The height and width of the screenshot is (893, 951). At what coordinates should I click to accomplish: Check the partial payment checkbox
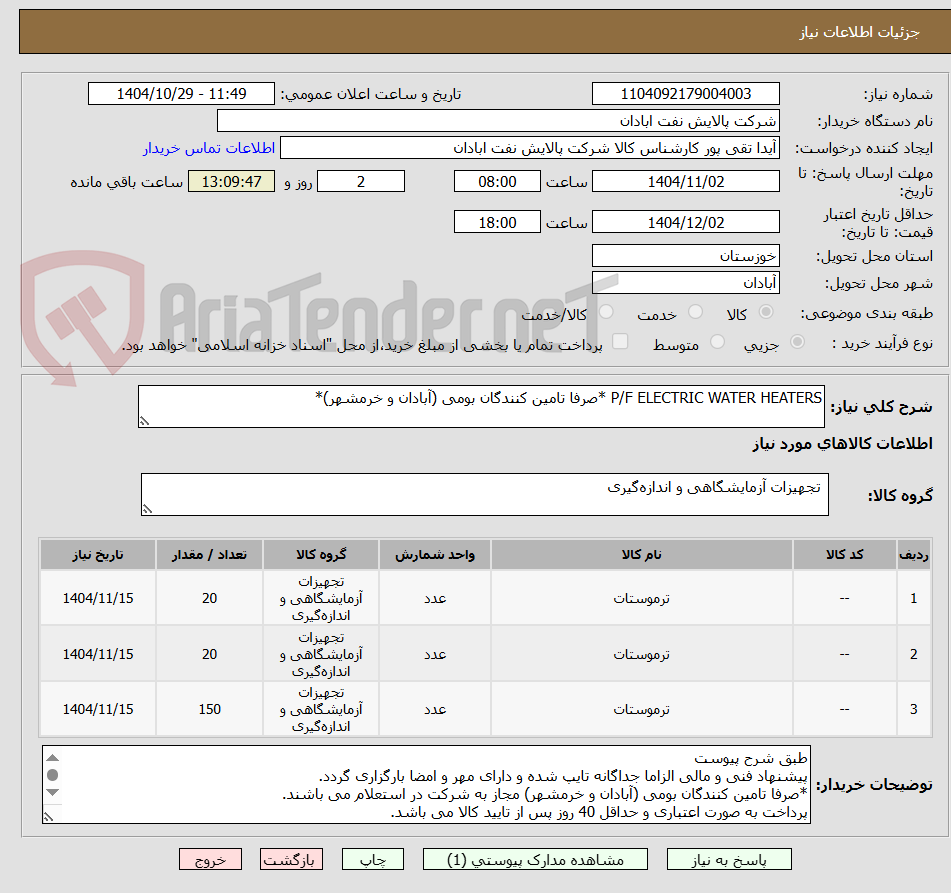click(x=621, y=341)
